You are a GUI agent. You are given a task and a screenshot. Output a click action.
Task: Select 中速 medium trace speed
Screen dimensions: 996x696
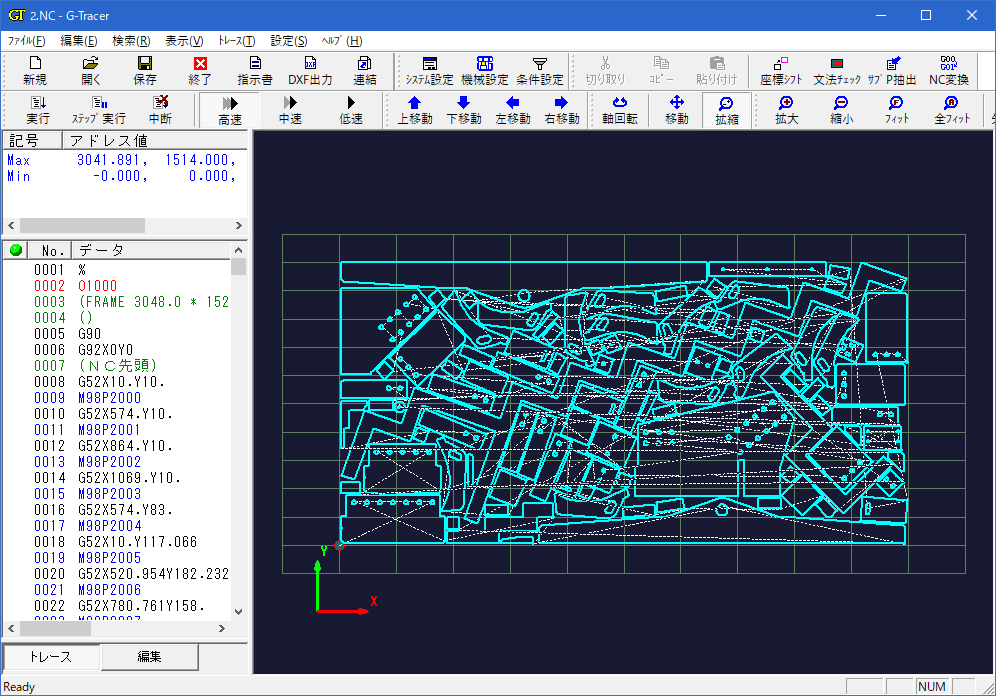pyautogui.click(x=290, y=110)
